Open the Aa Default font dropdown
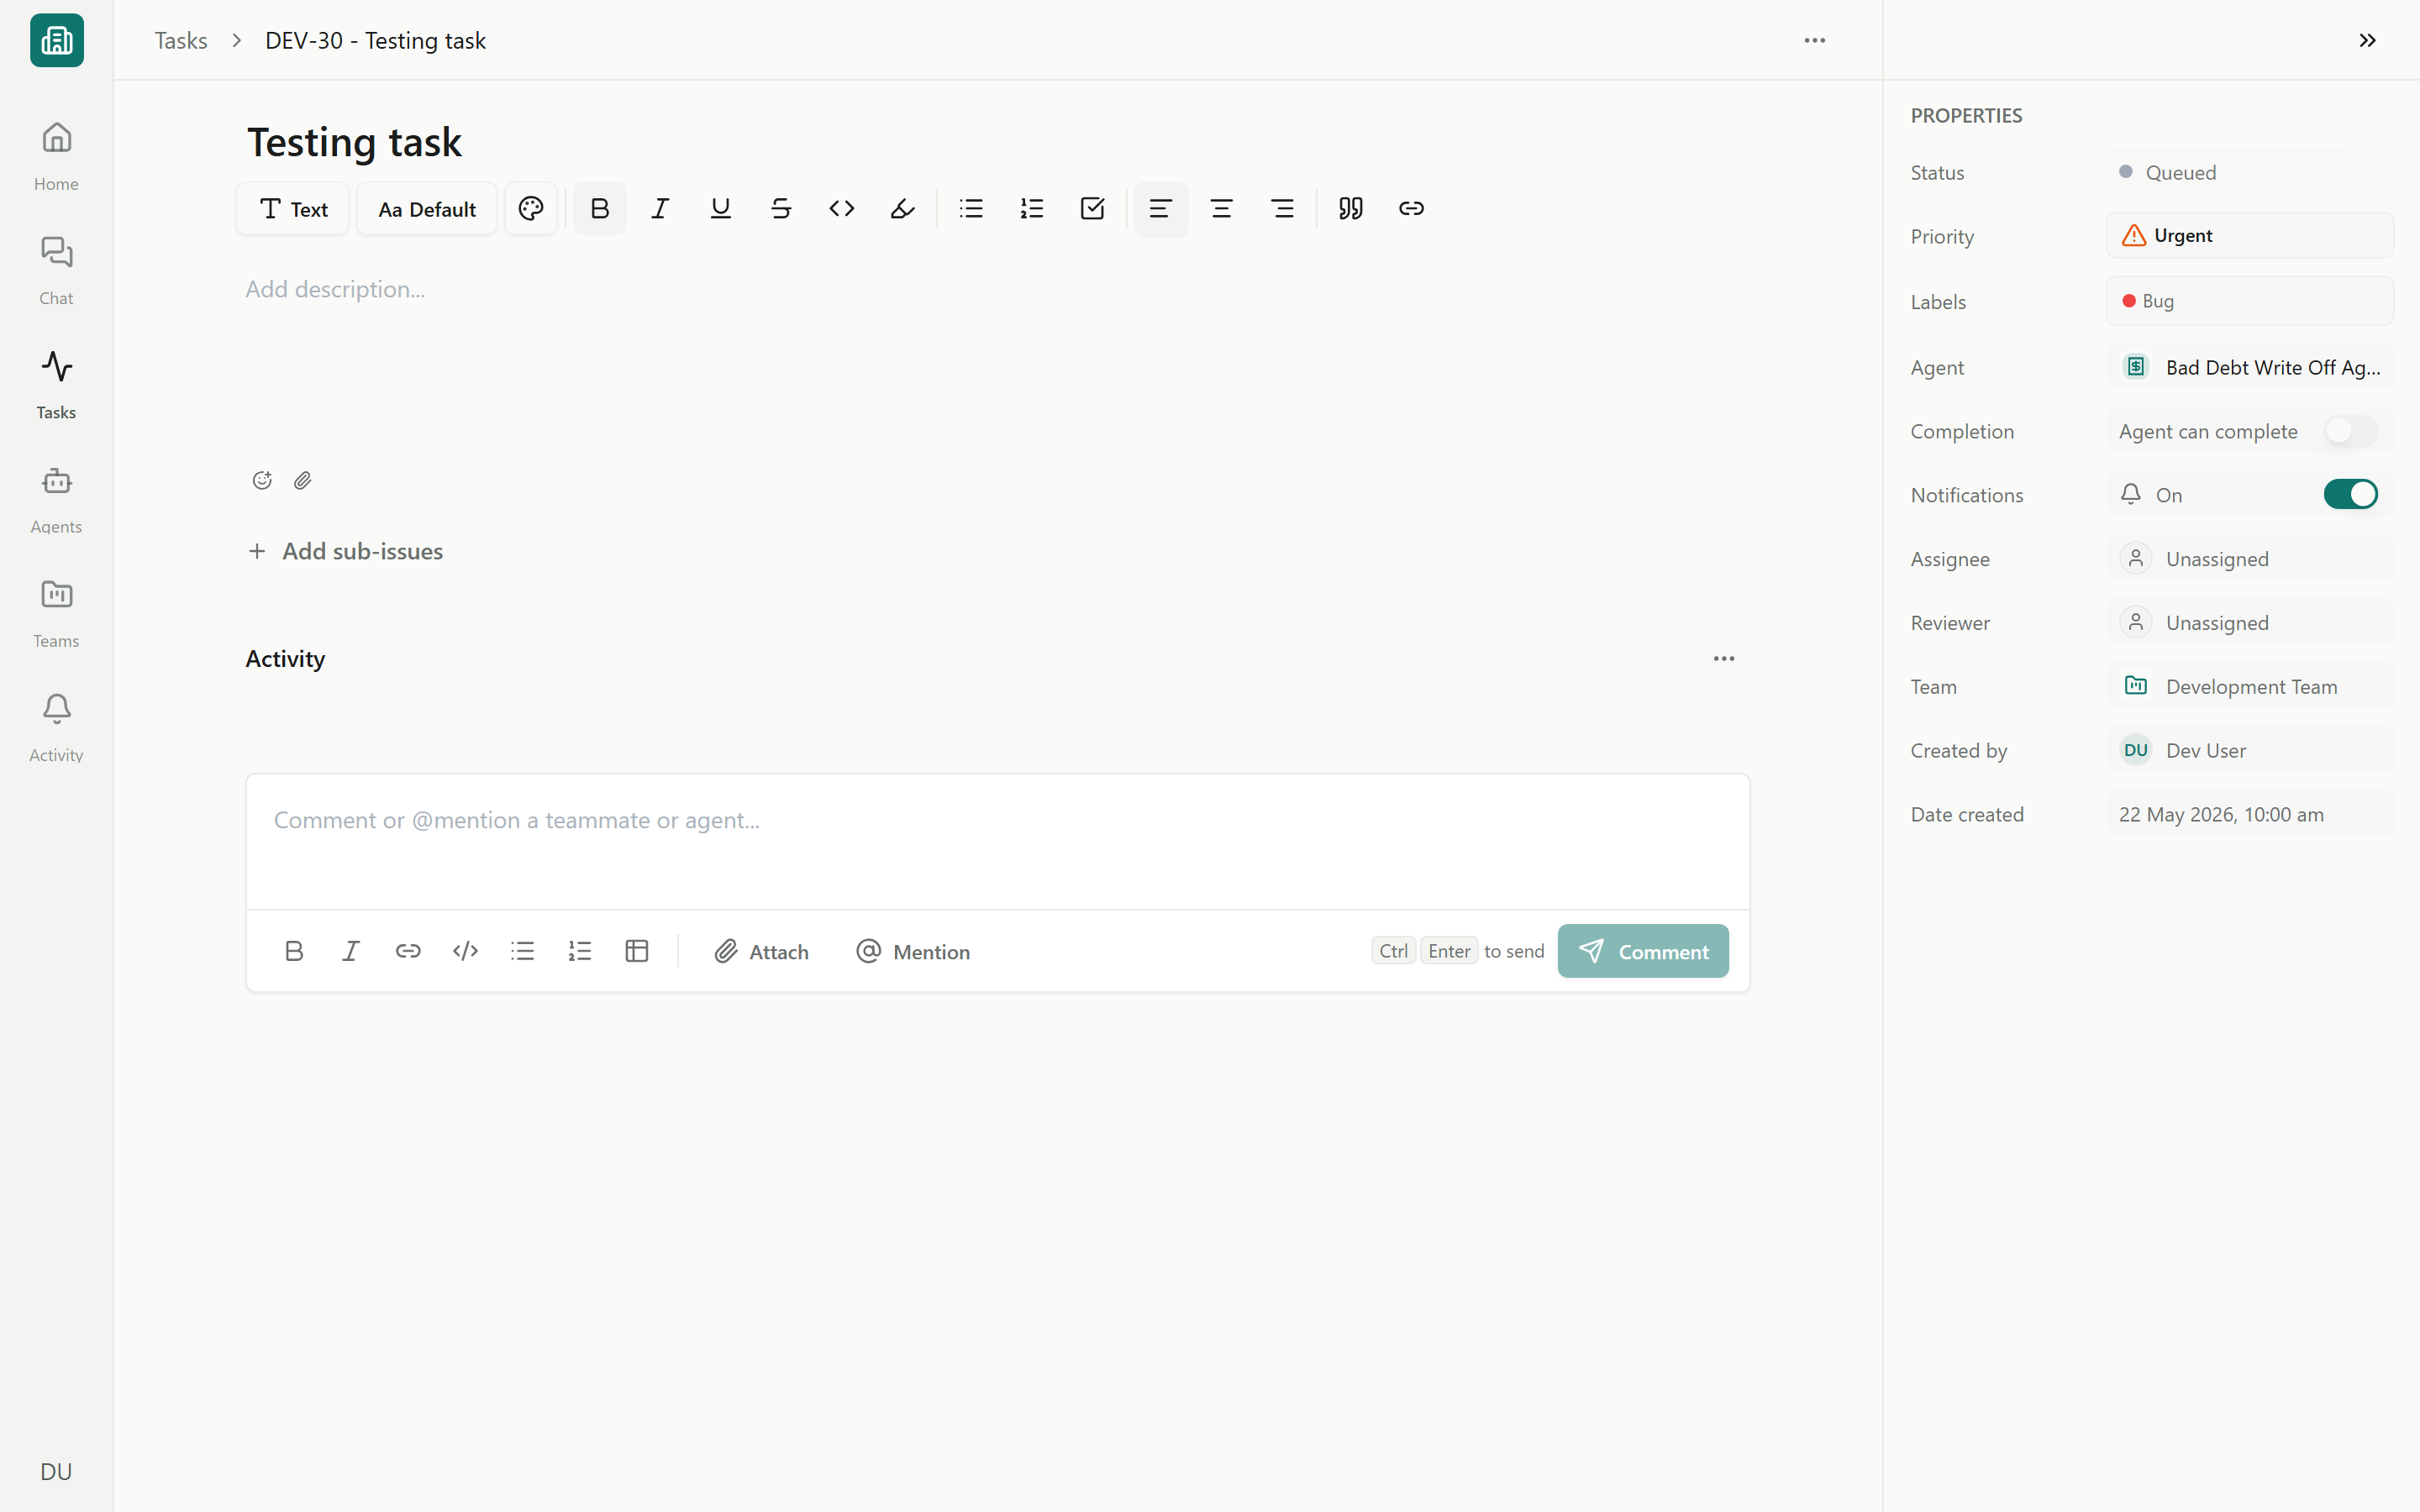Screen dimensions: 2420x1512 click(x=427, y=208)
